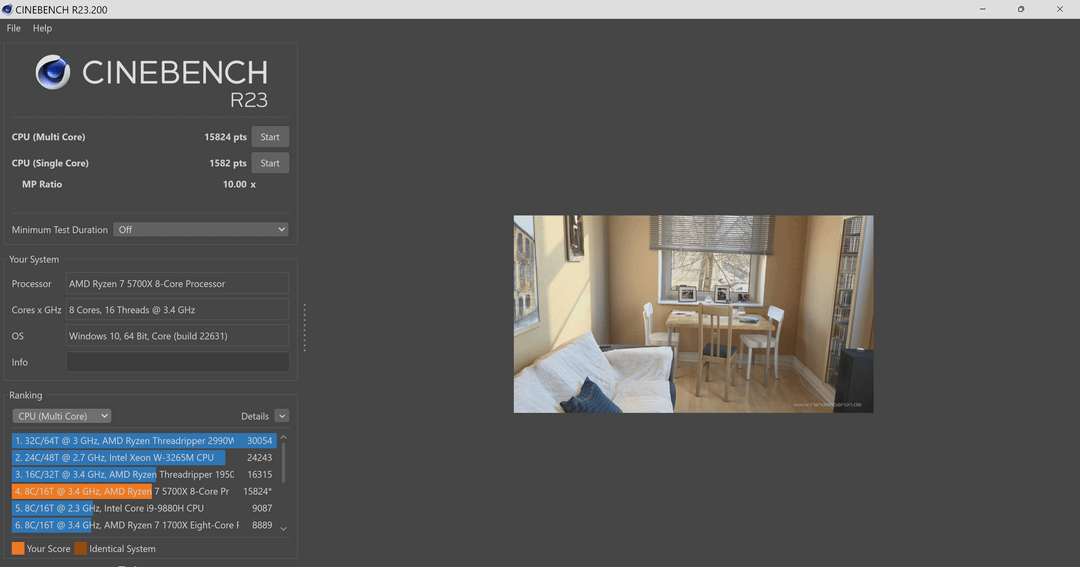Start the CPU Single Core test
Screen dimensions: 1080x567
270,163
